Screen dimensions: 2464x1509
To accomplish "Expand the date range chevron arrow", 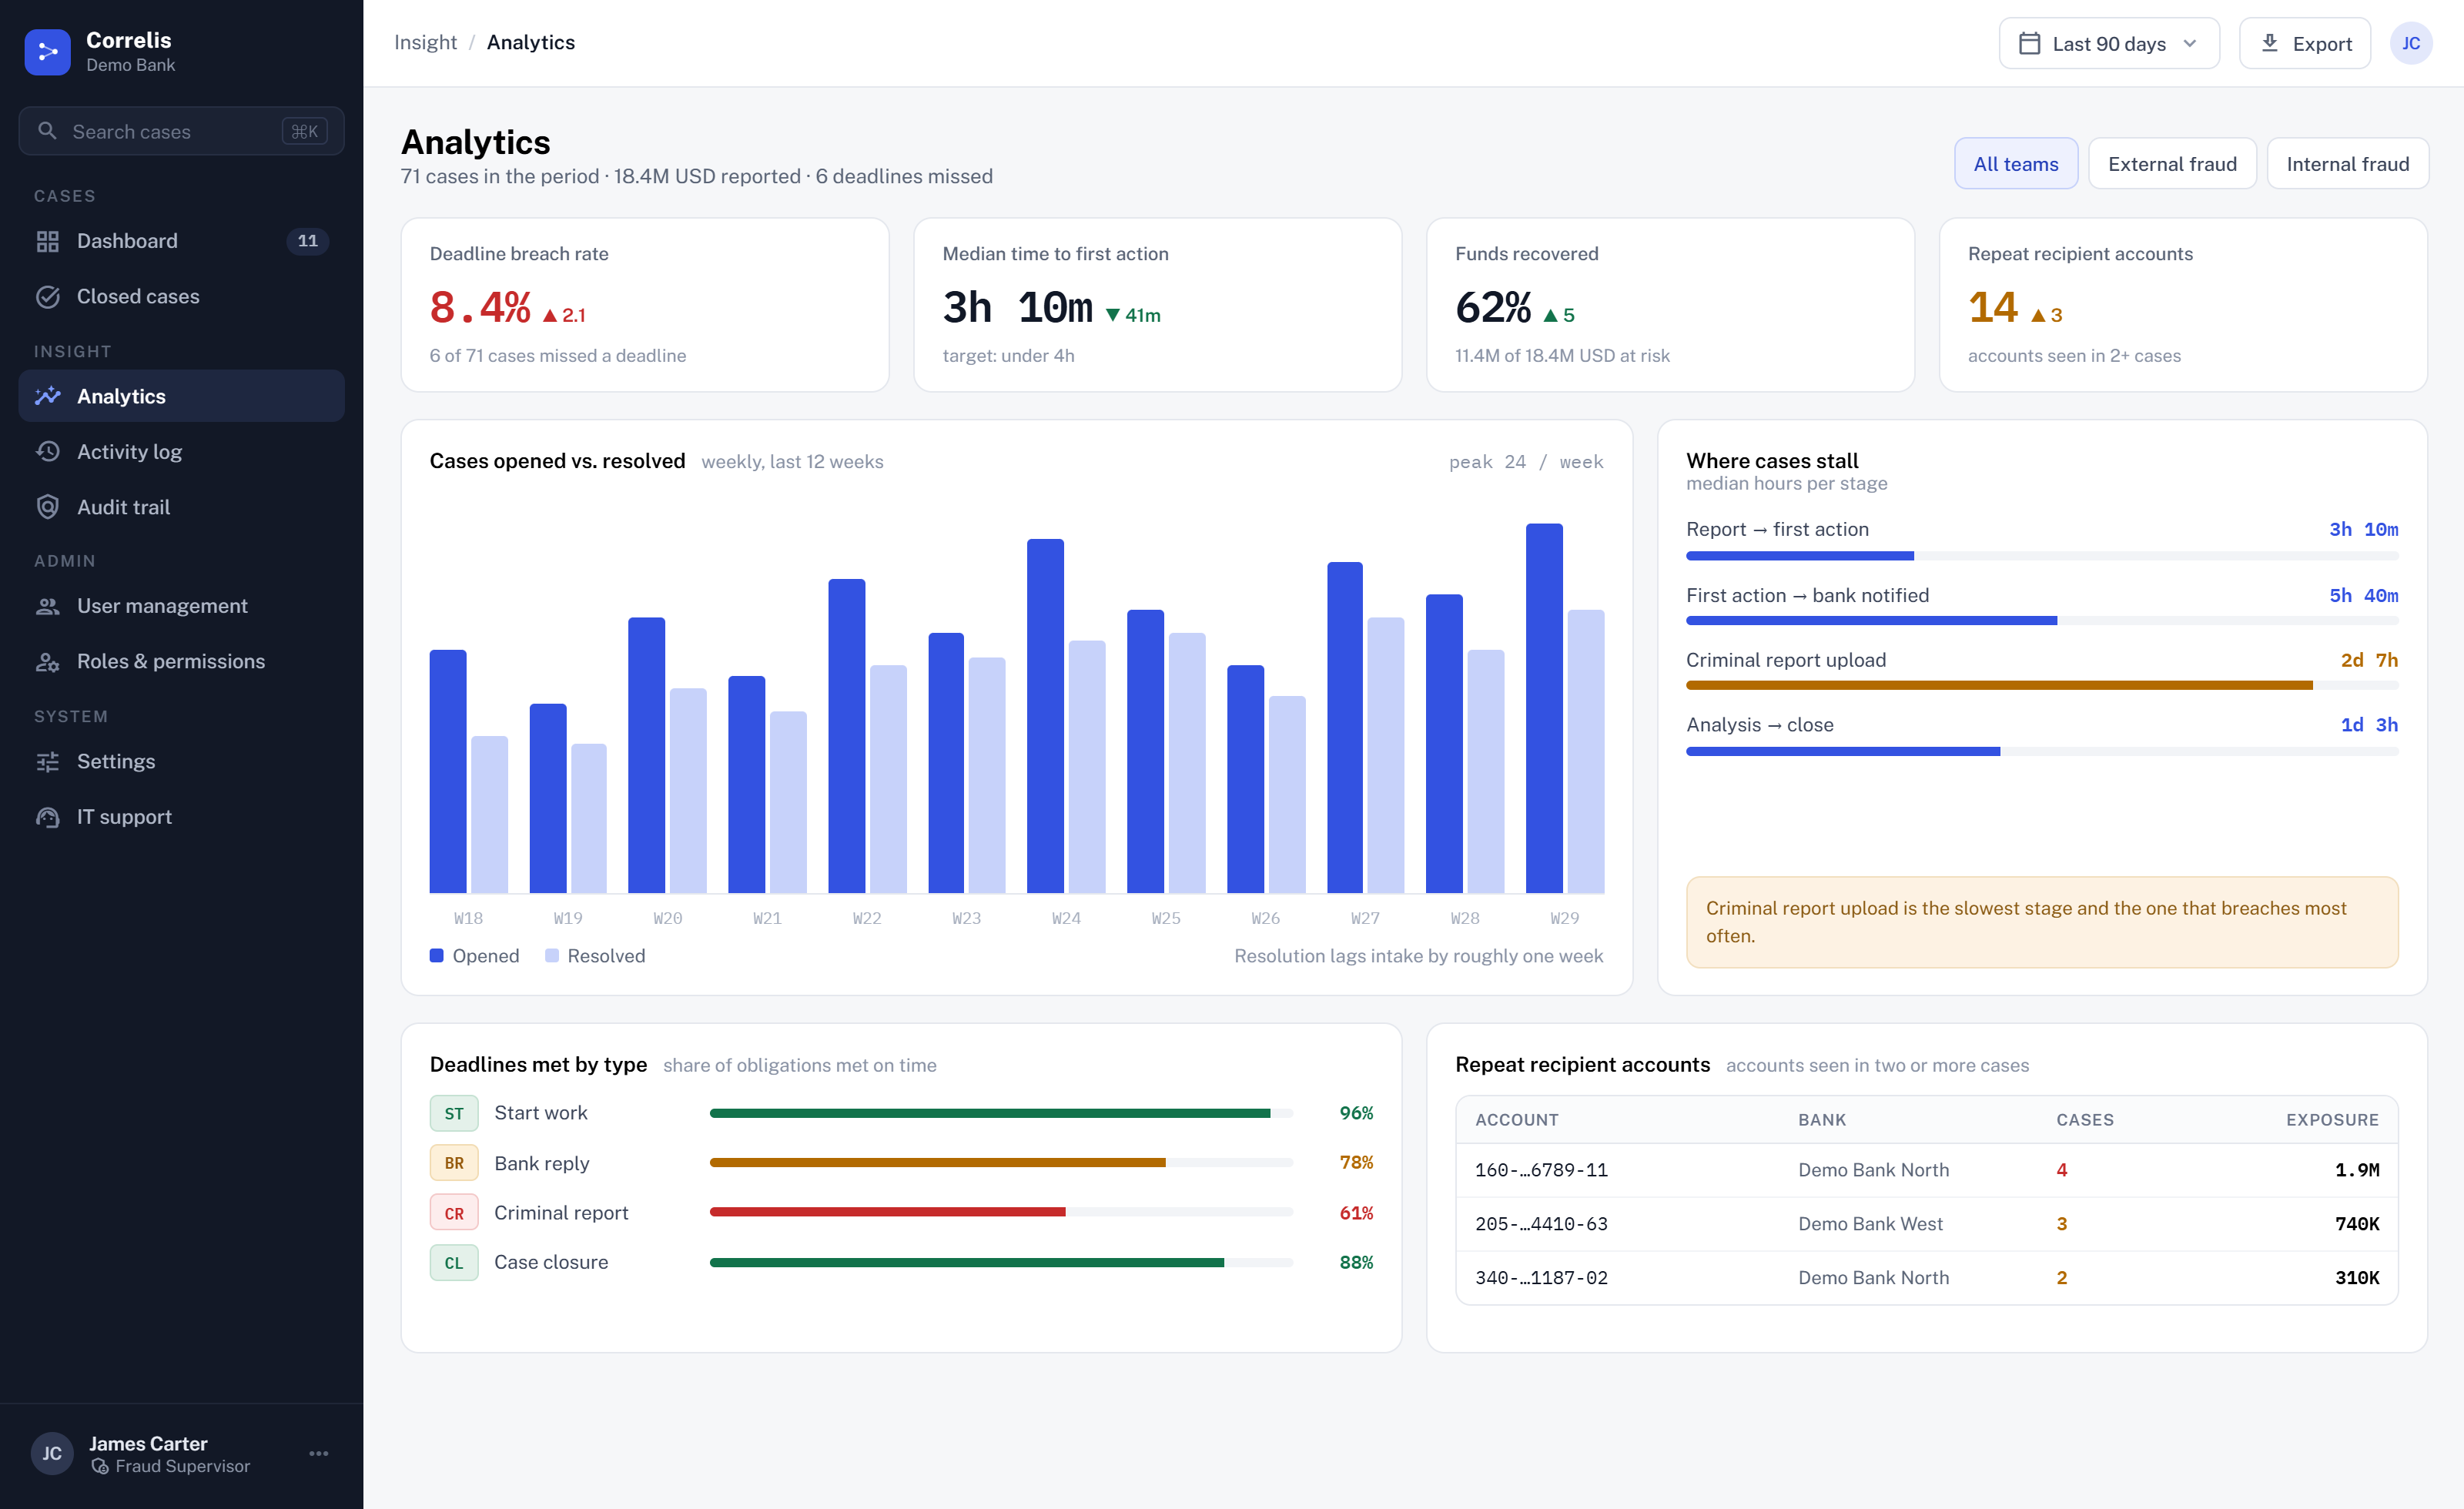I will [x=2190, y=43].
